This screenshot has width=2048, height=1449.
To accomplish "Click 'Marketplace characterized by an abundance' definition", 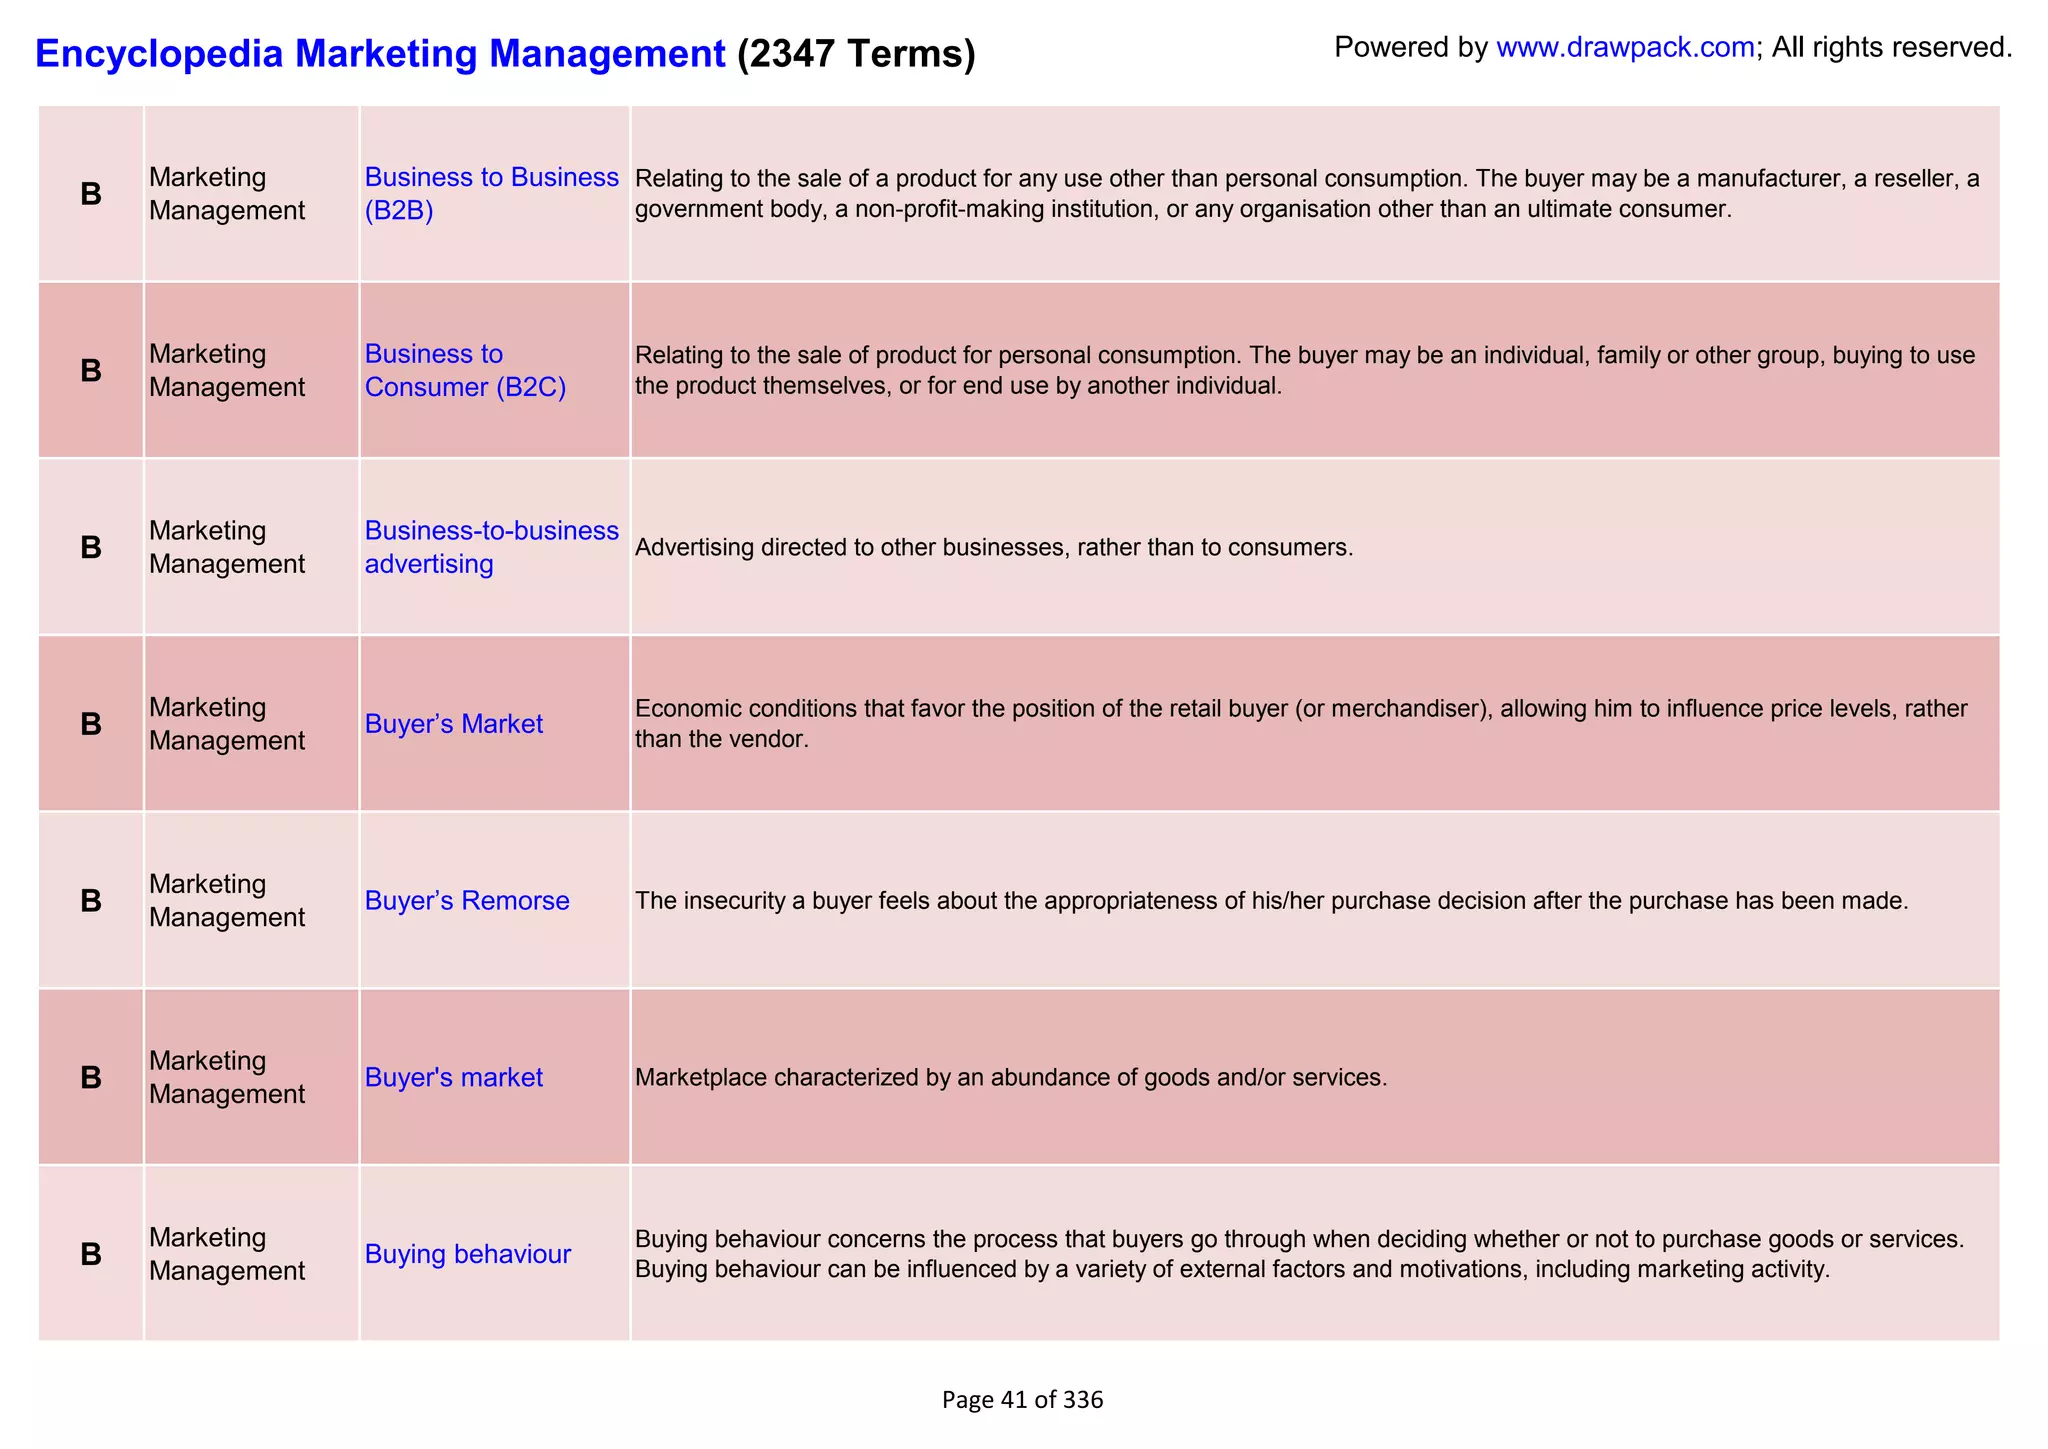I will click(x=1011, y=1078).
